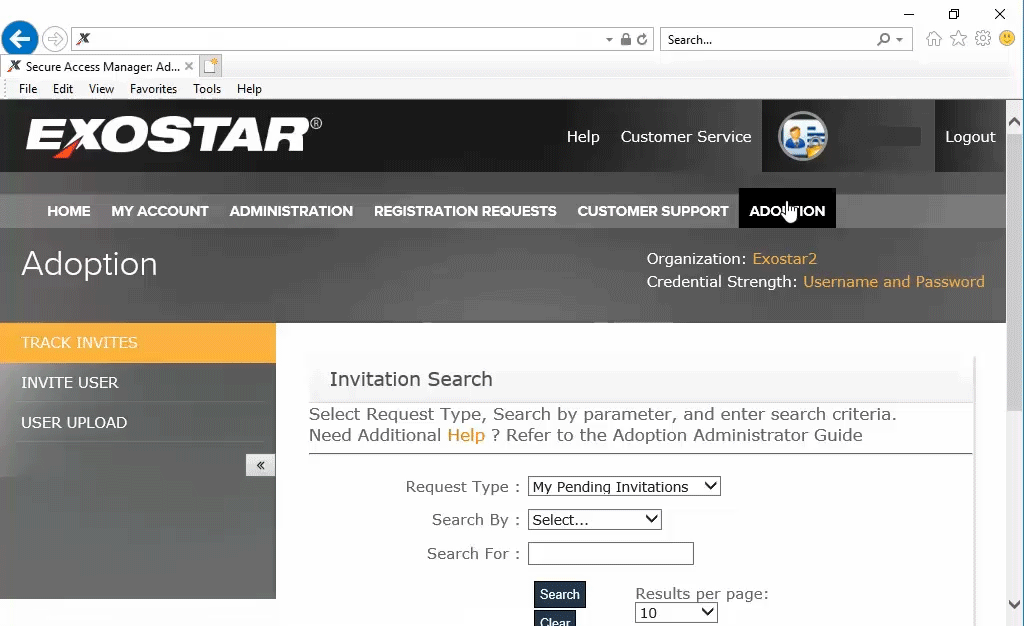
Task: Click inside the Search For input field
Action: pos(610,553)
